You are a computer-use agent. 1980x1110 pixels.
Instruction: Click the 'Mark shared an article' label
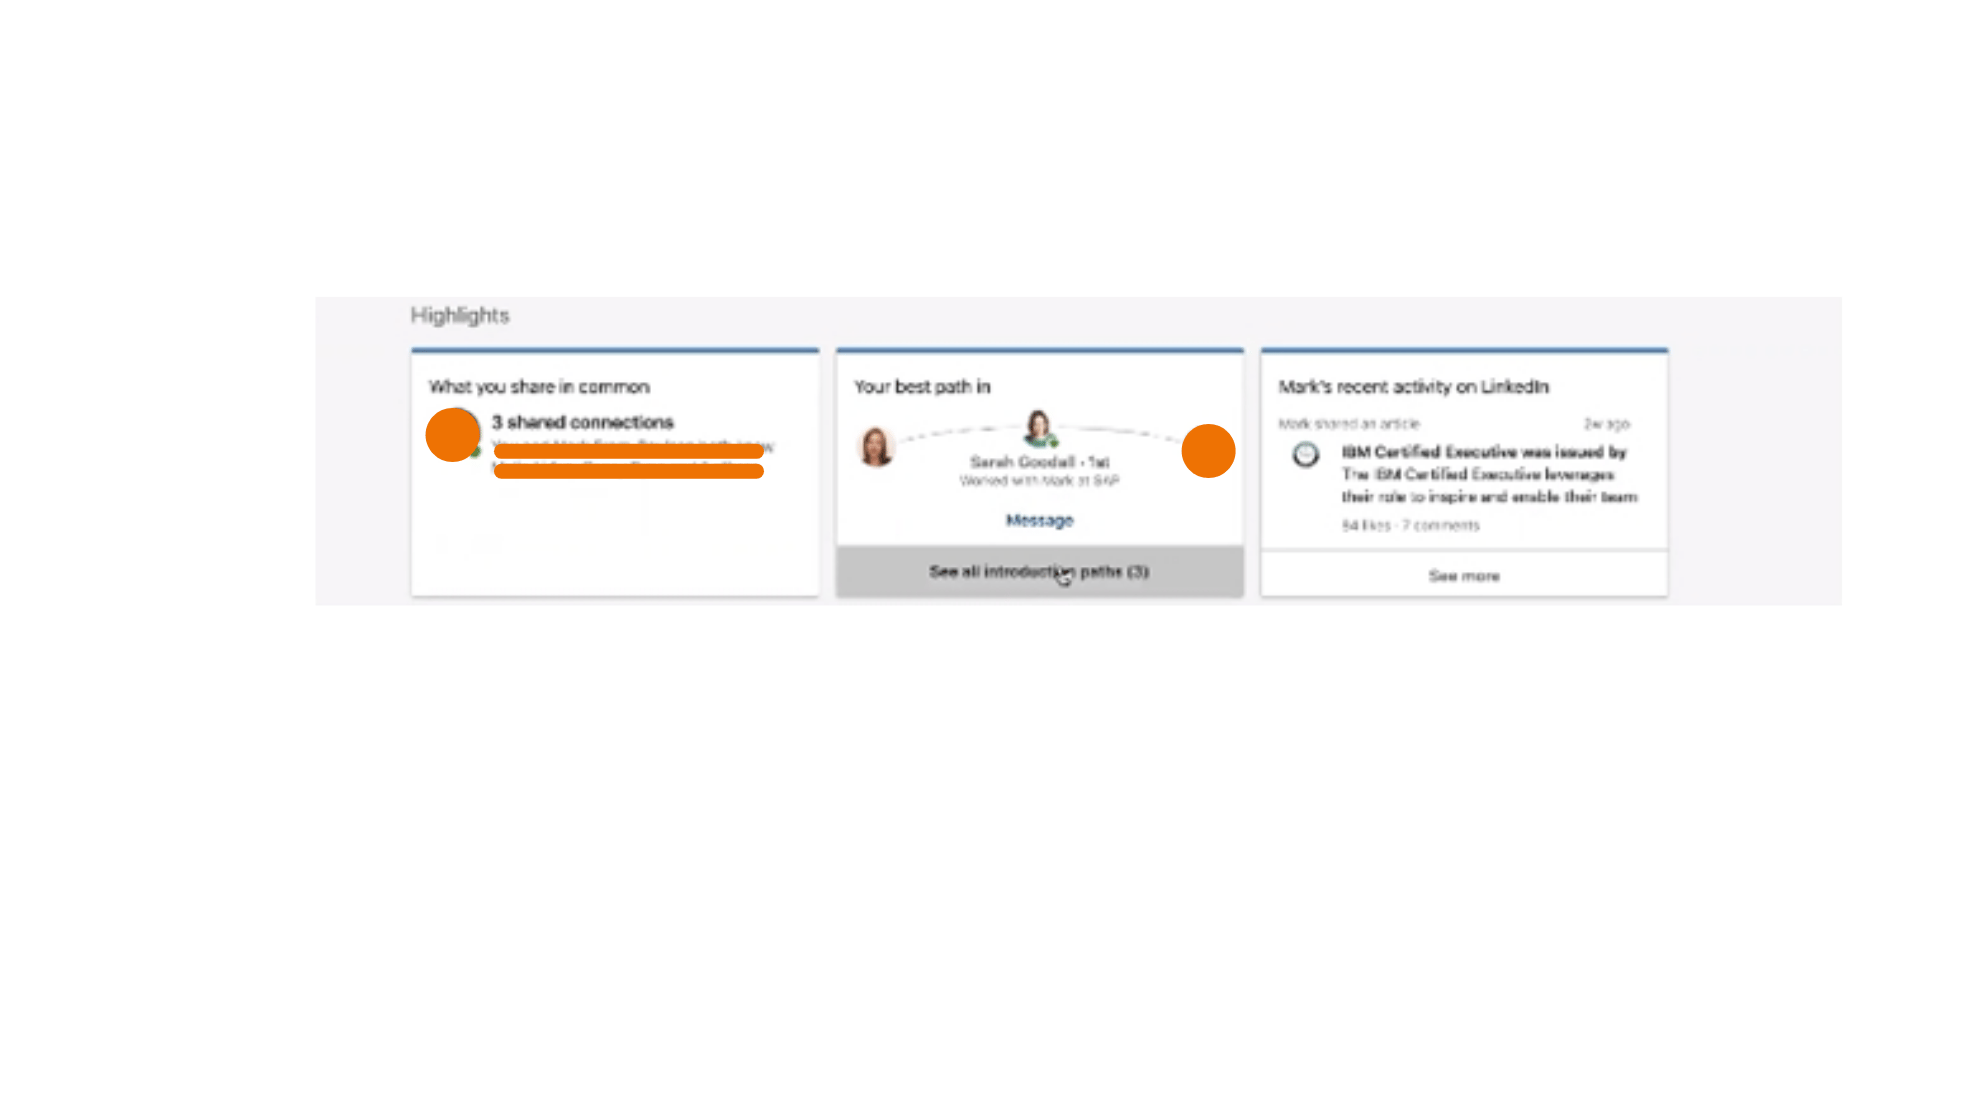click(1348, 424)
